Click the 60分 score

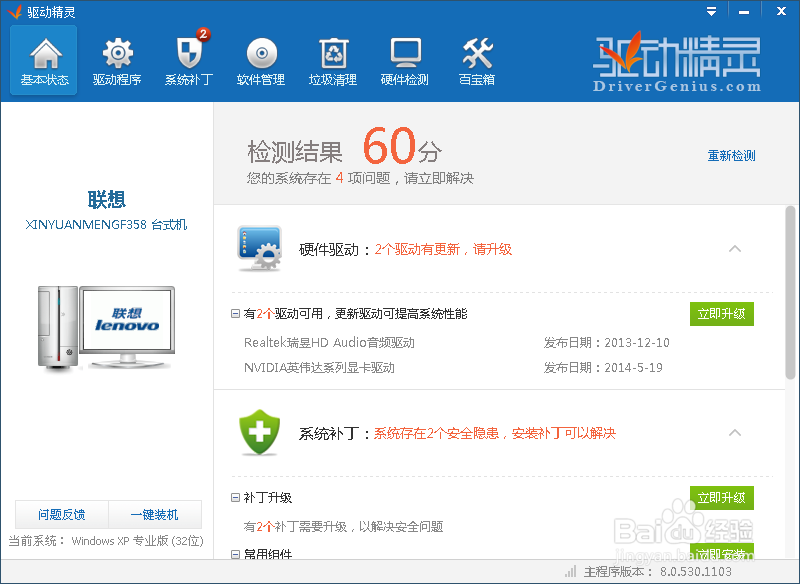click(x=402, y=146)
